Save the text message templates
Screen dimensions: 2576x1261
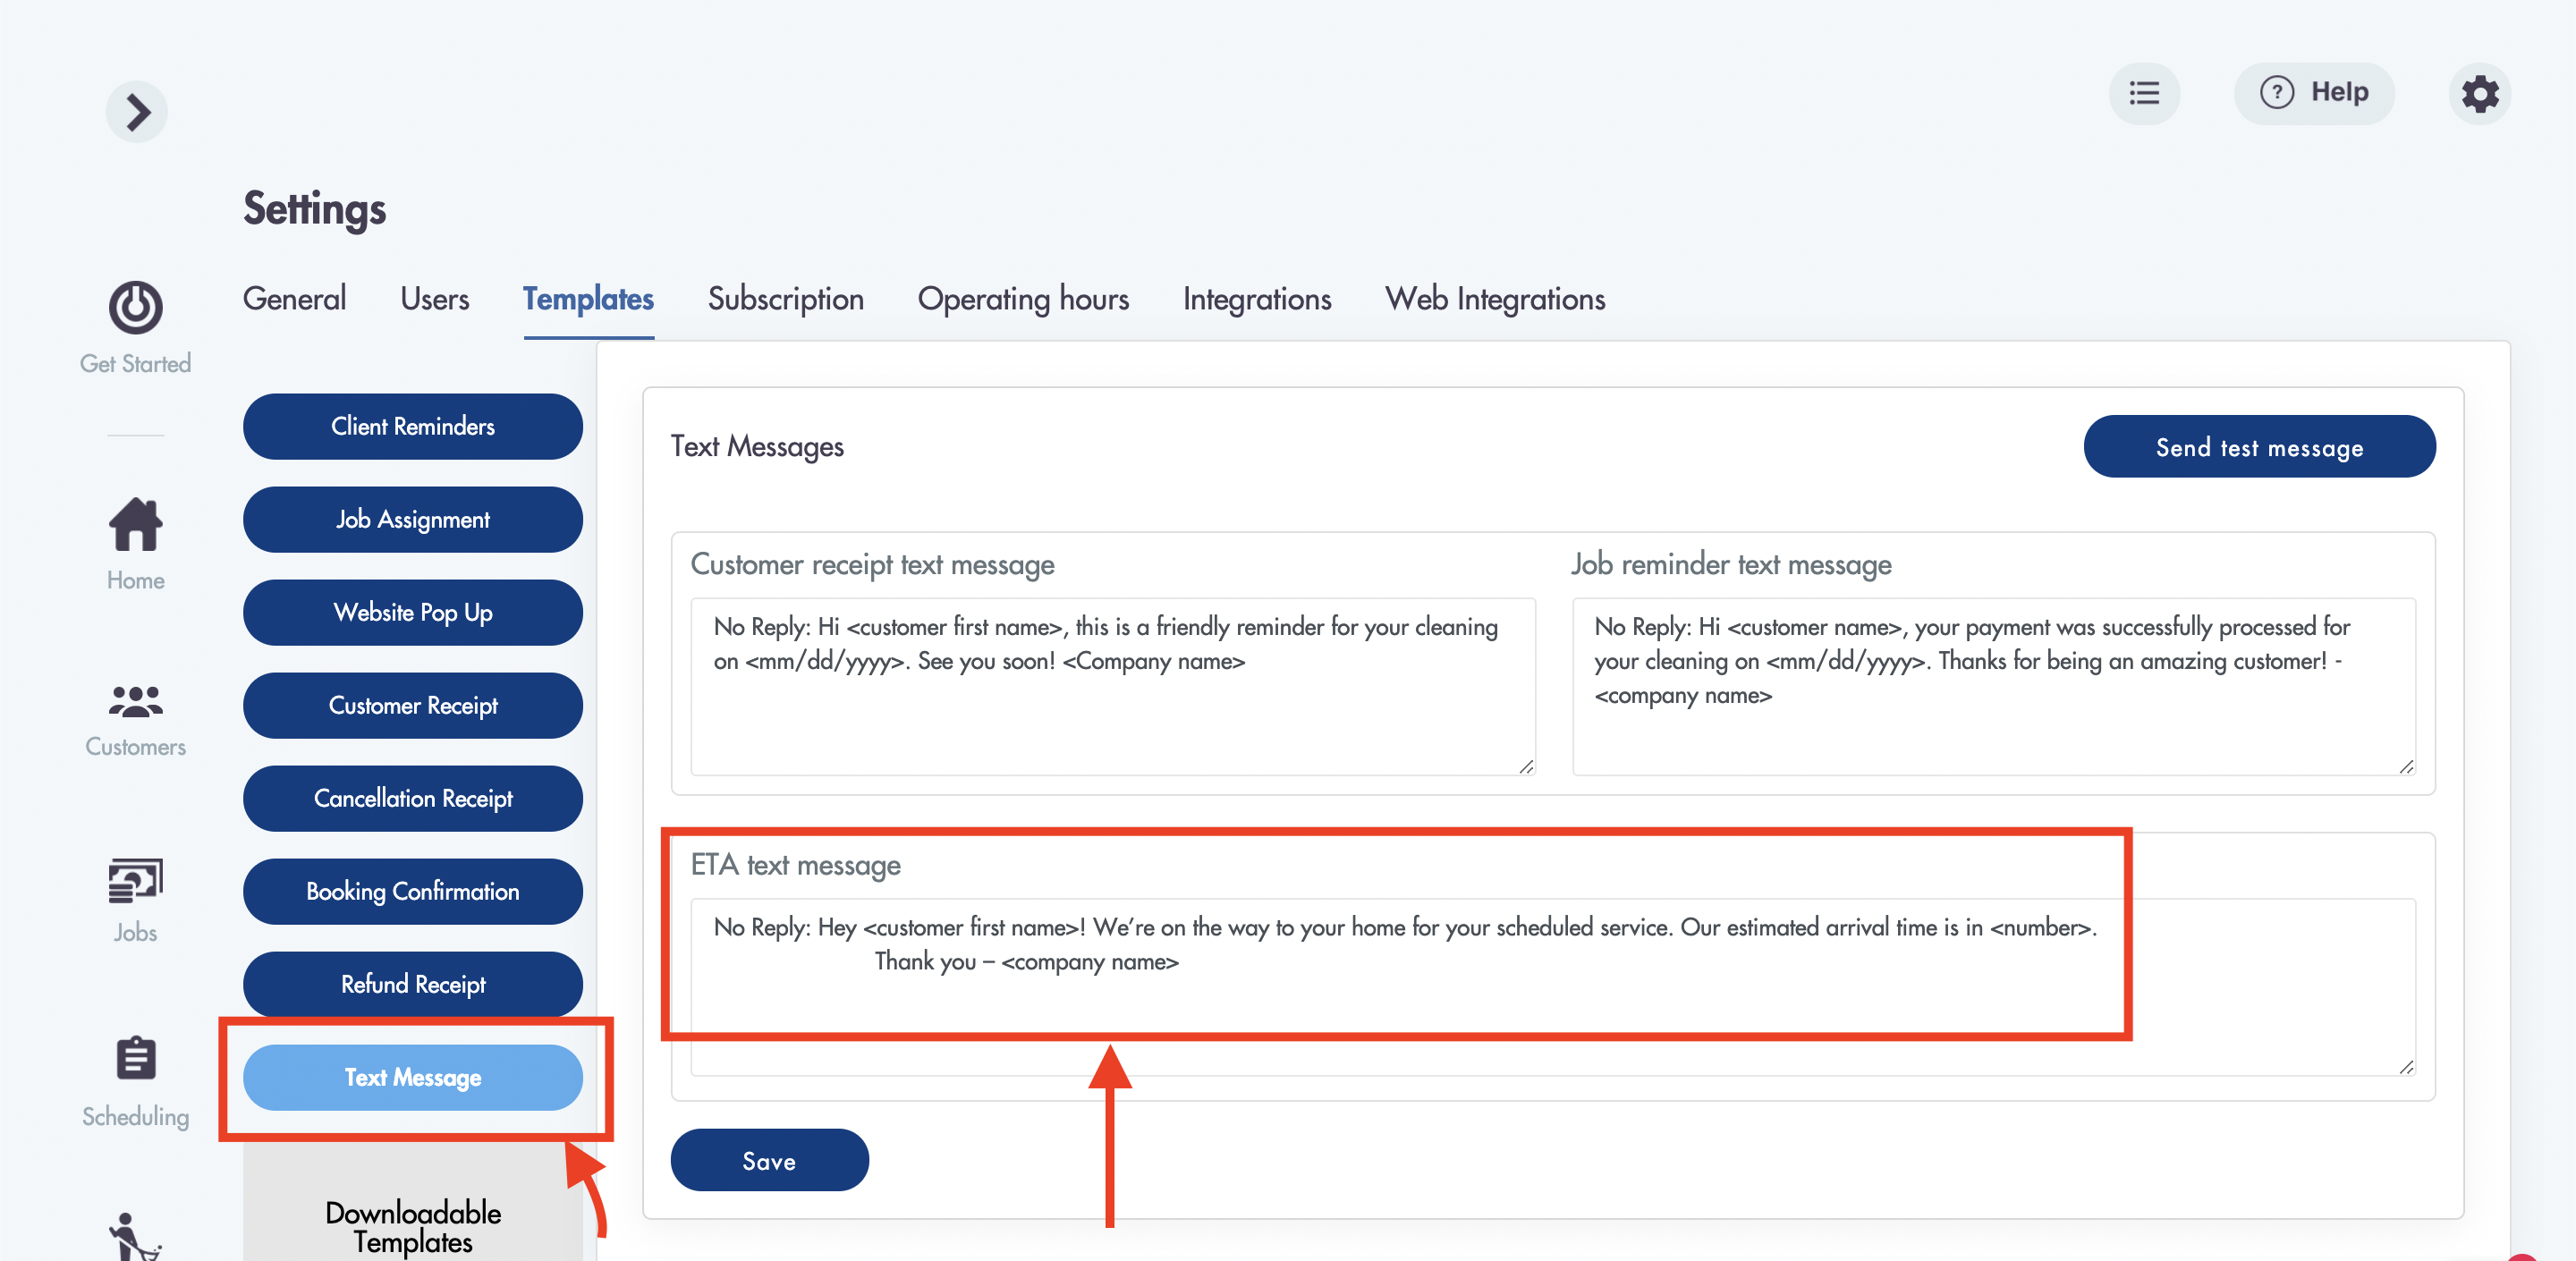click(x=769, y=1160)
